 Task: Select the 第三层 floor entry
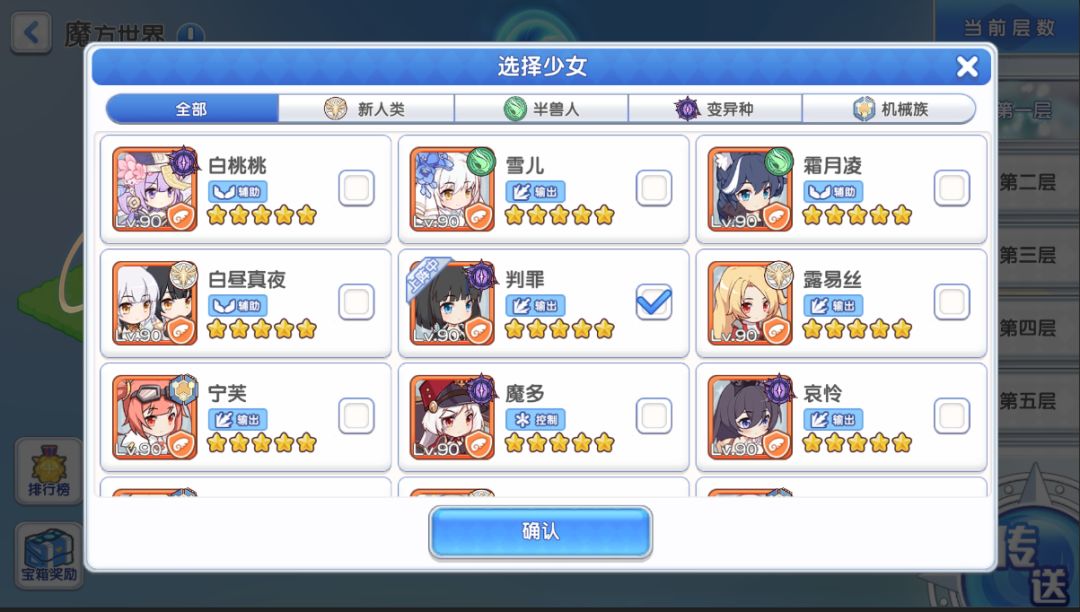coord(1028,255)
